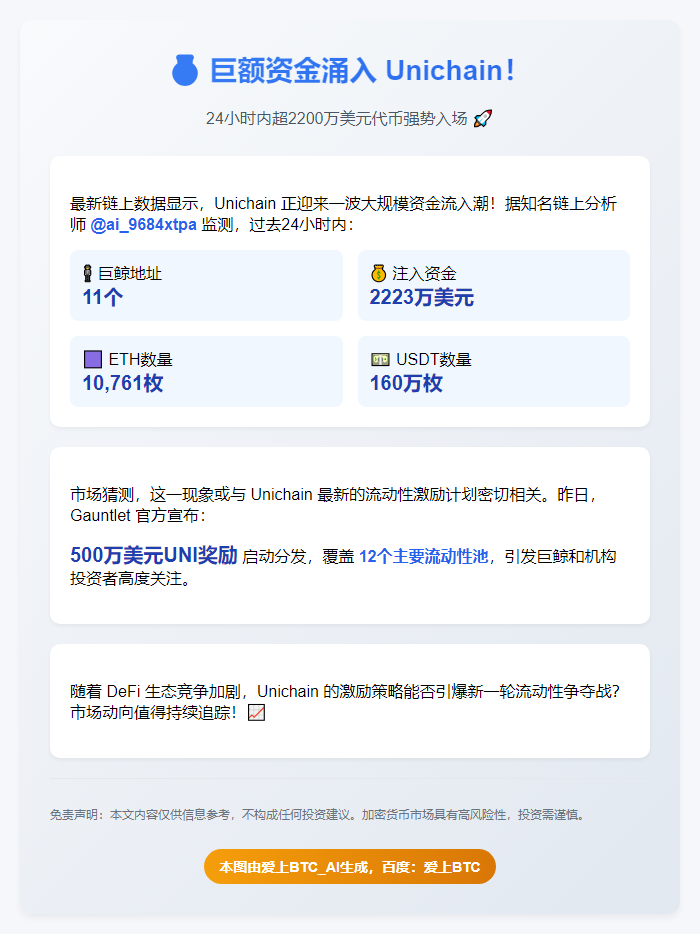Viewport: 700px width, 934px height.
Task: Click the blue money bag icon in title
Action: (185, 70)
